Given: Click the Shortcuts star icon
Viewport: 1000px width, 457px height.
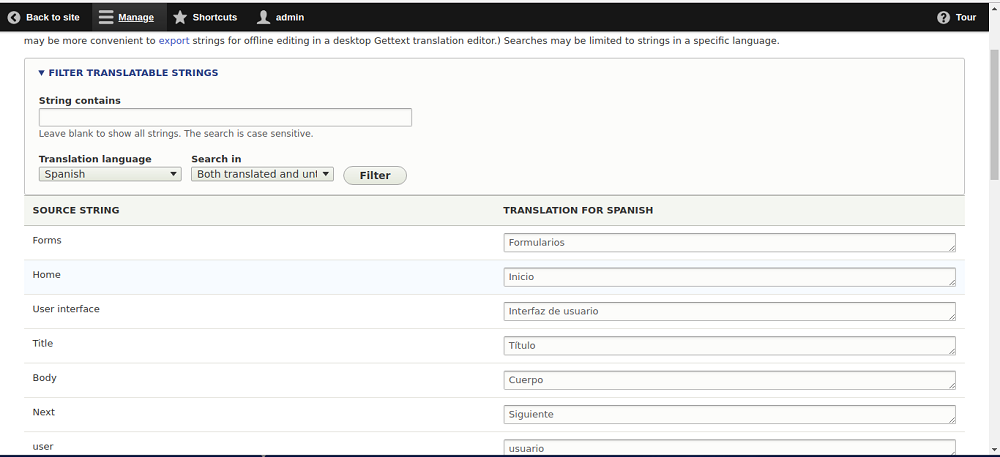Looking at the screenshot, I should 180,17.
